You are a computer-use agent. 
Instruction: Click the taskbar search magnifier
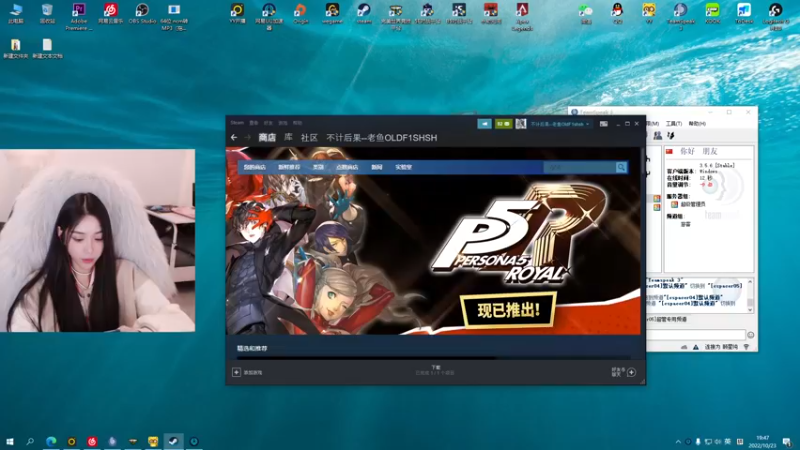tap(30, 441)
